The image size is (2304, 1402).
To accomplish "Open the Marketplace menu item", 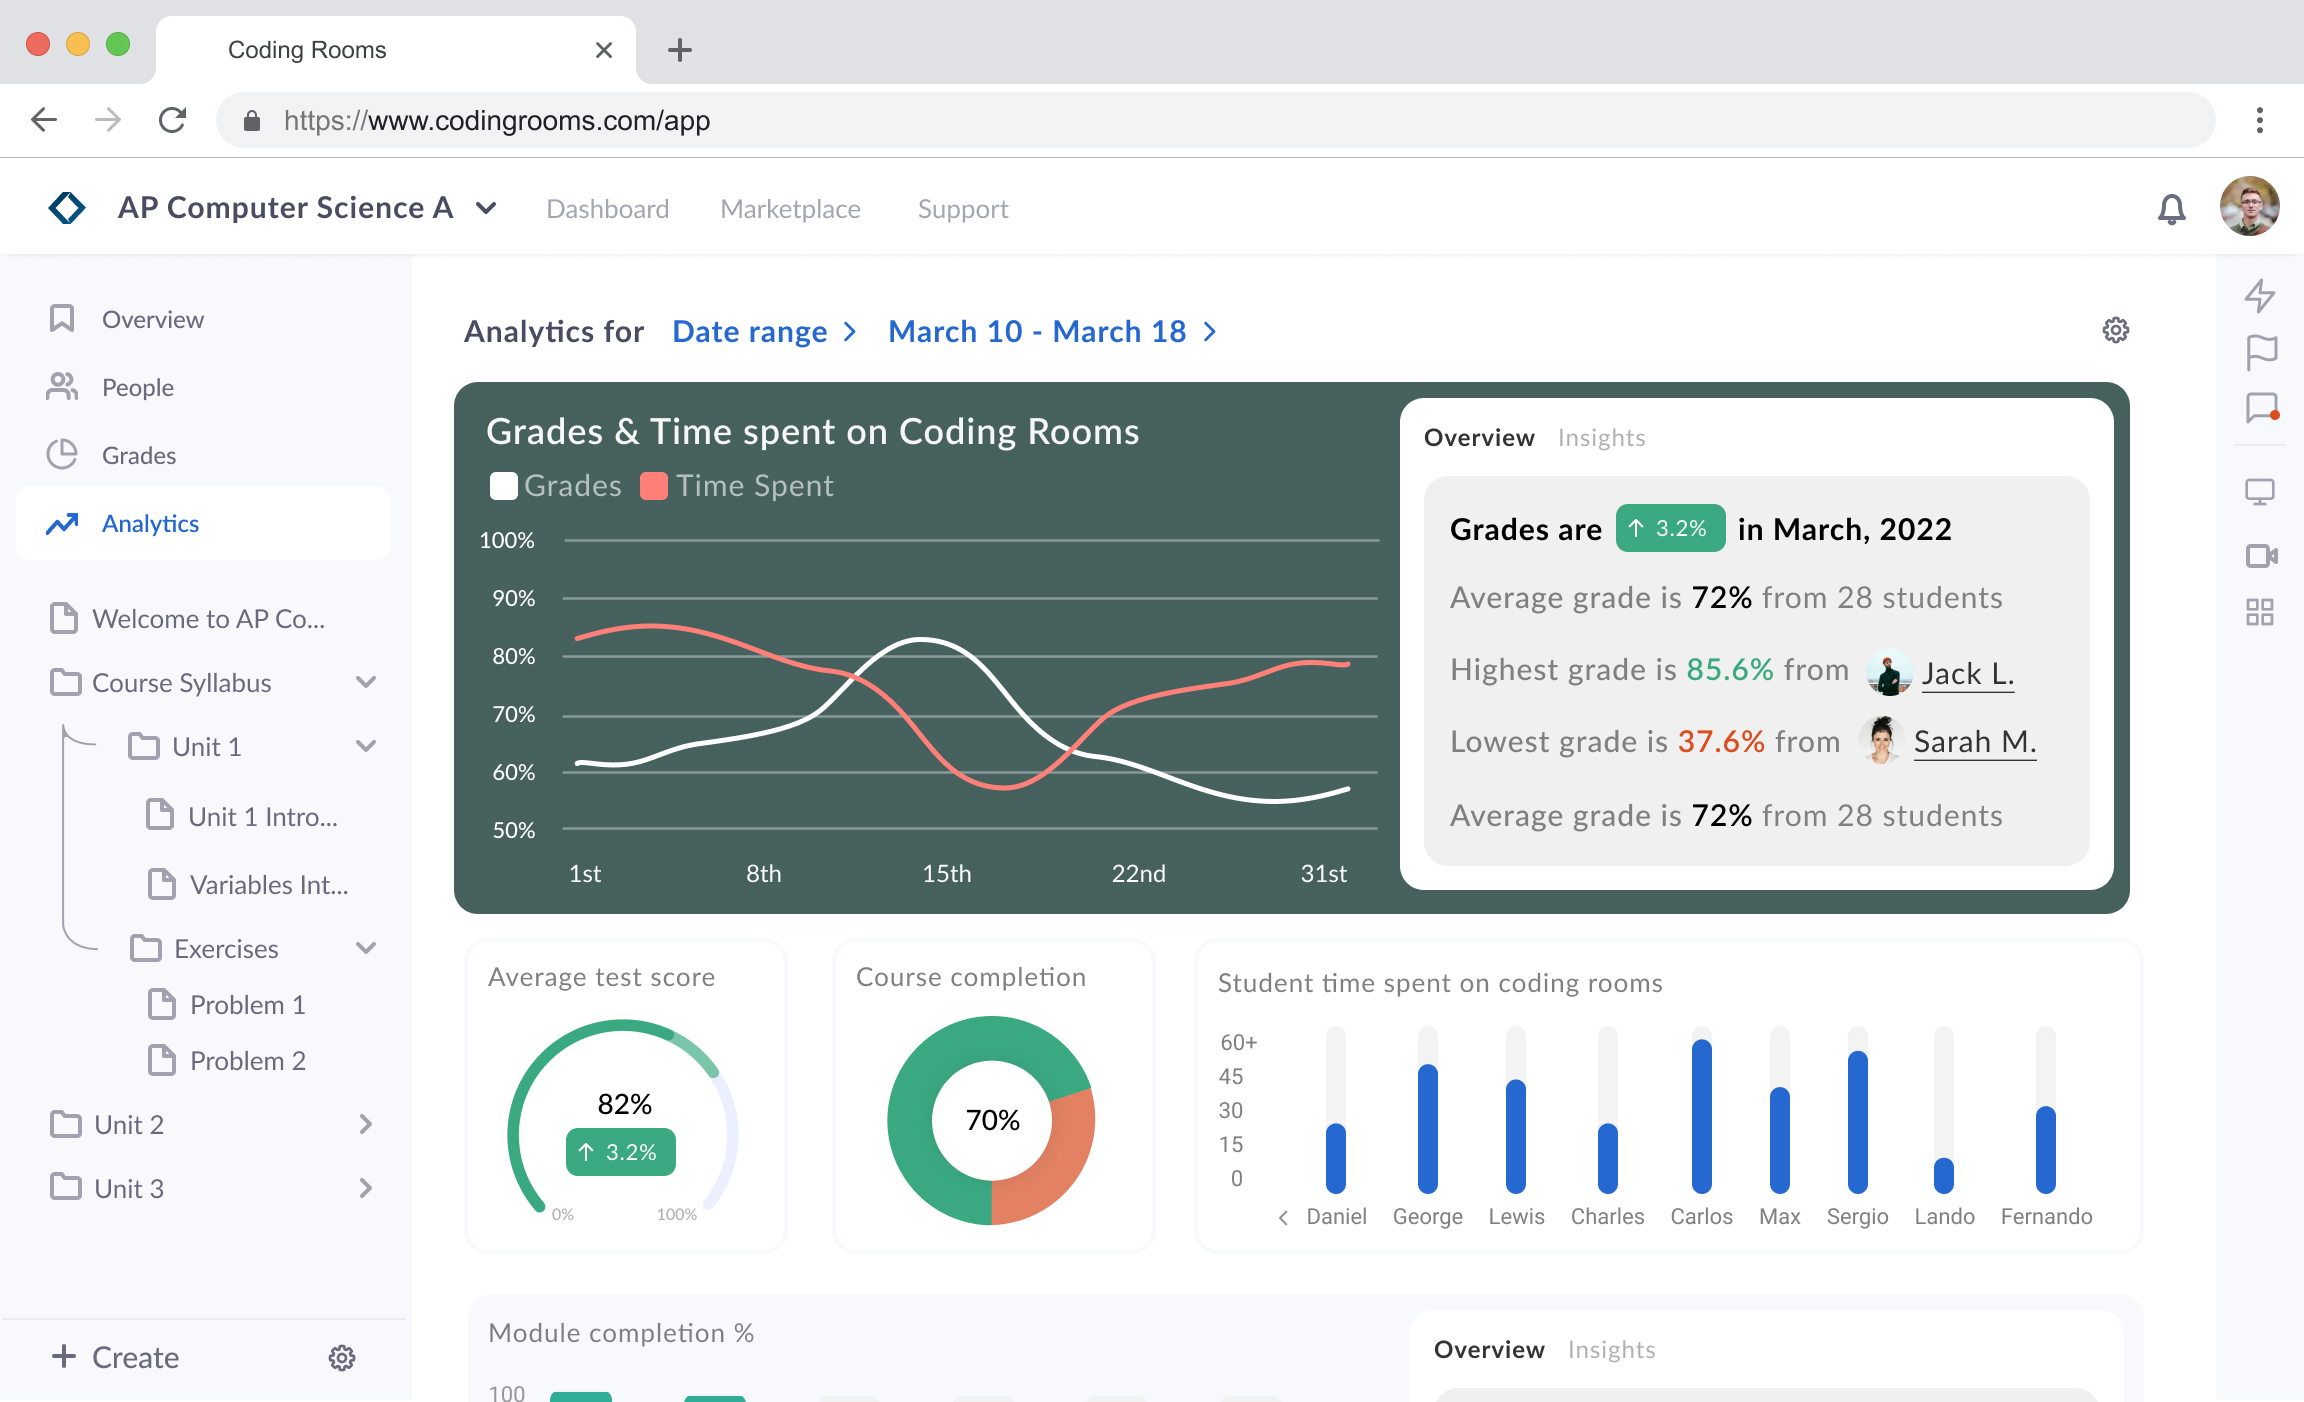I will (790, 209).
